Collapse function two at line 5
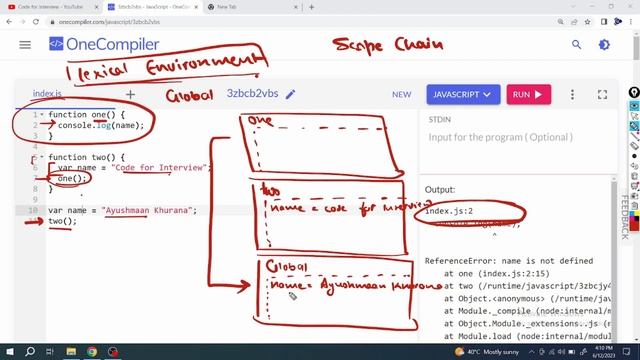This screenshot has width=640, height=360. [42, 157]
